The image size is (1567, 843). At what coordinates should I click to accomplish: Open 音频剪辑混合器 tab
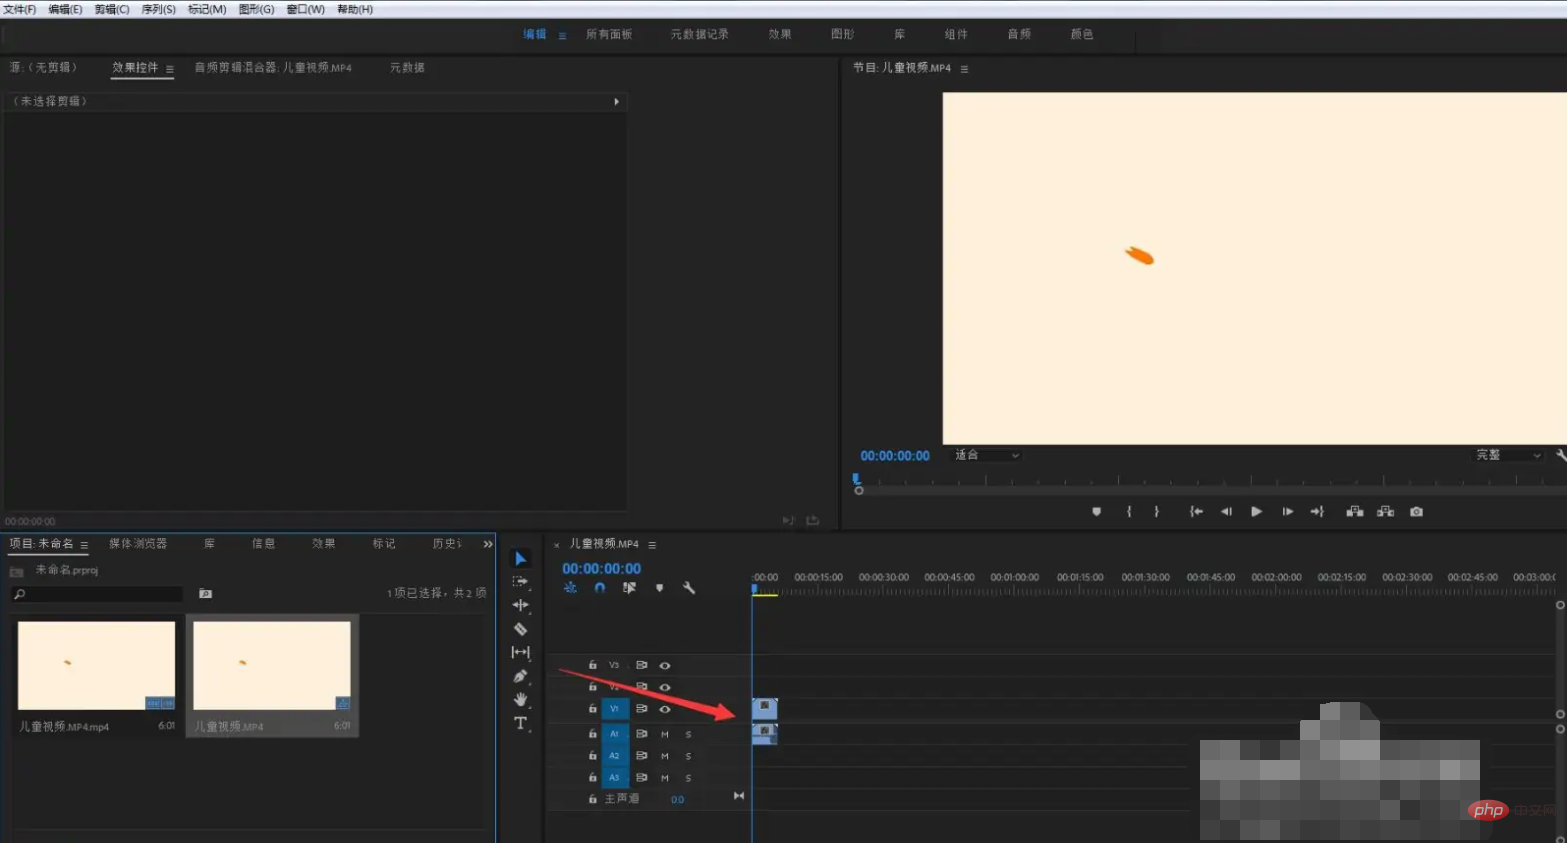tap(273, 67)
